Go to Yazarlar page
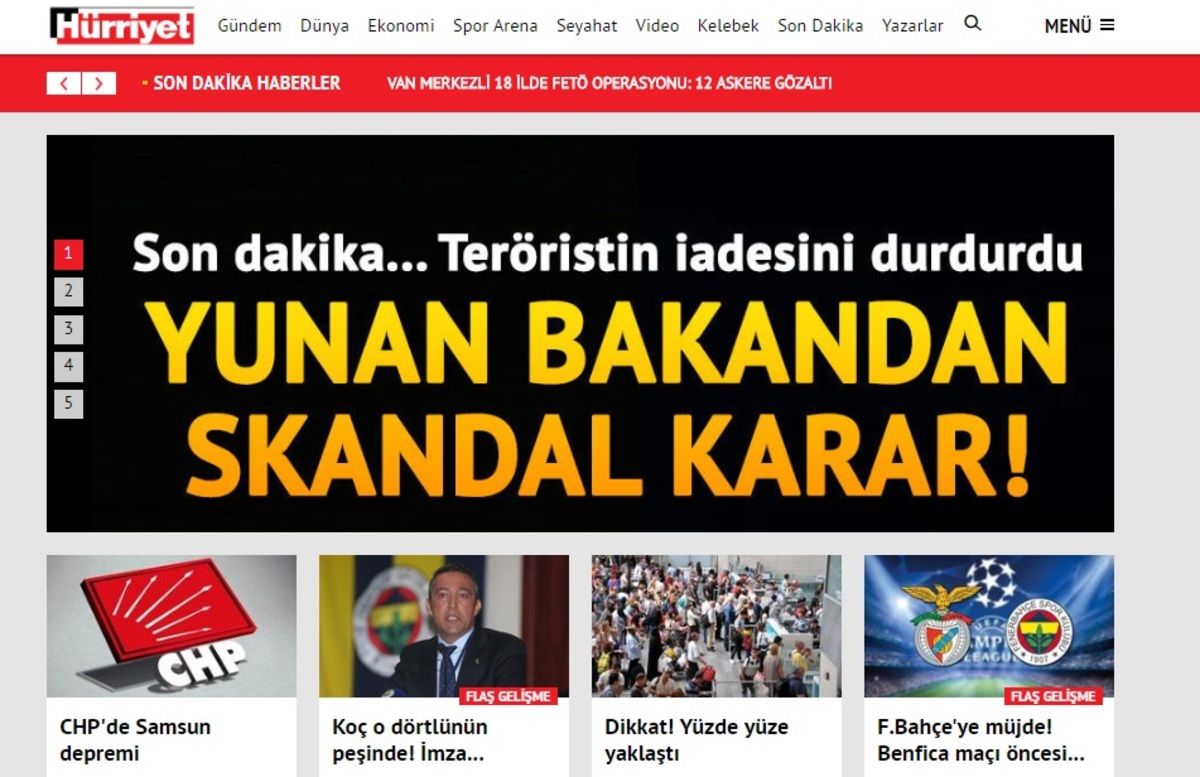The height and width of the screenshot is (777, 1200). (x=912, y=26)
